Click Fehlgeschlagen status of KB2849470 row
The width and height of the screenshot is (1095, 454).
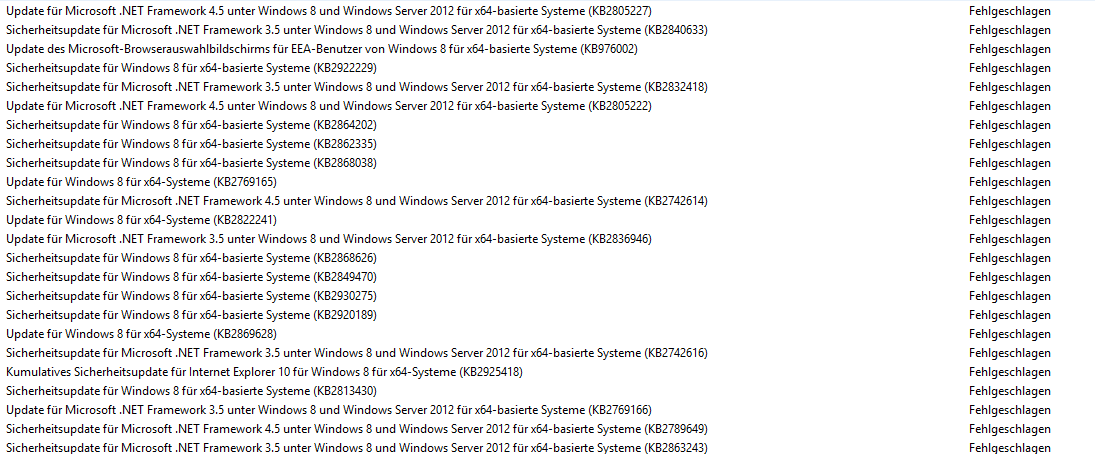click(1009, 277)
